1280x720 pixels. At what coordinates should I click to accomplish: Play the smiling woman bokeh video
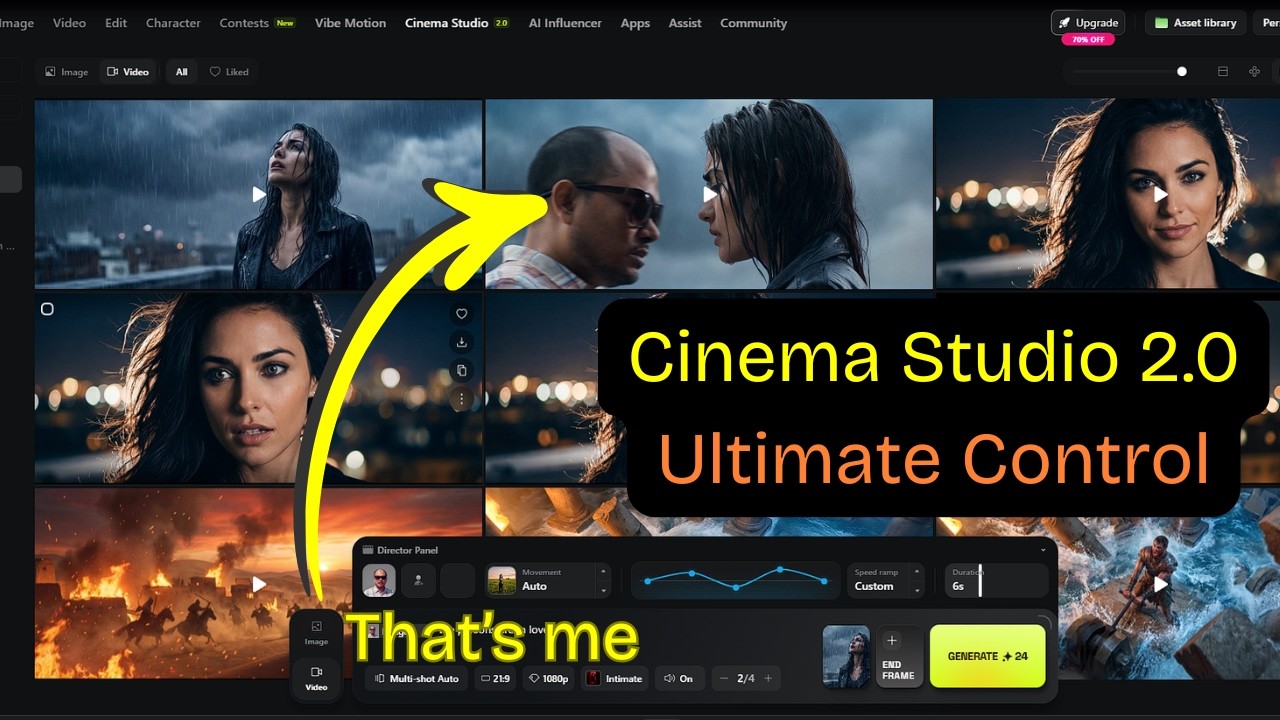(1161, 194)
